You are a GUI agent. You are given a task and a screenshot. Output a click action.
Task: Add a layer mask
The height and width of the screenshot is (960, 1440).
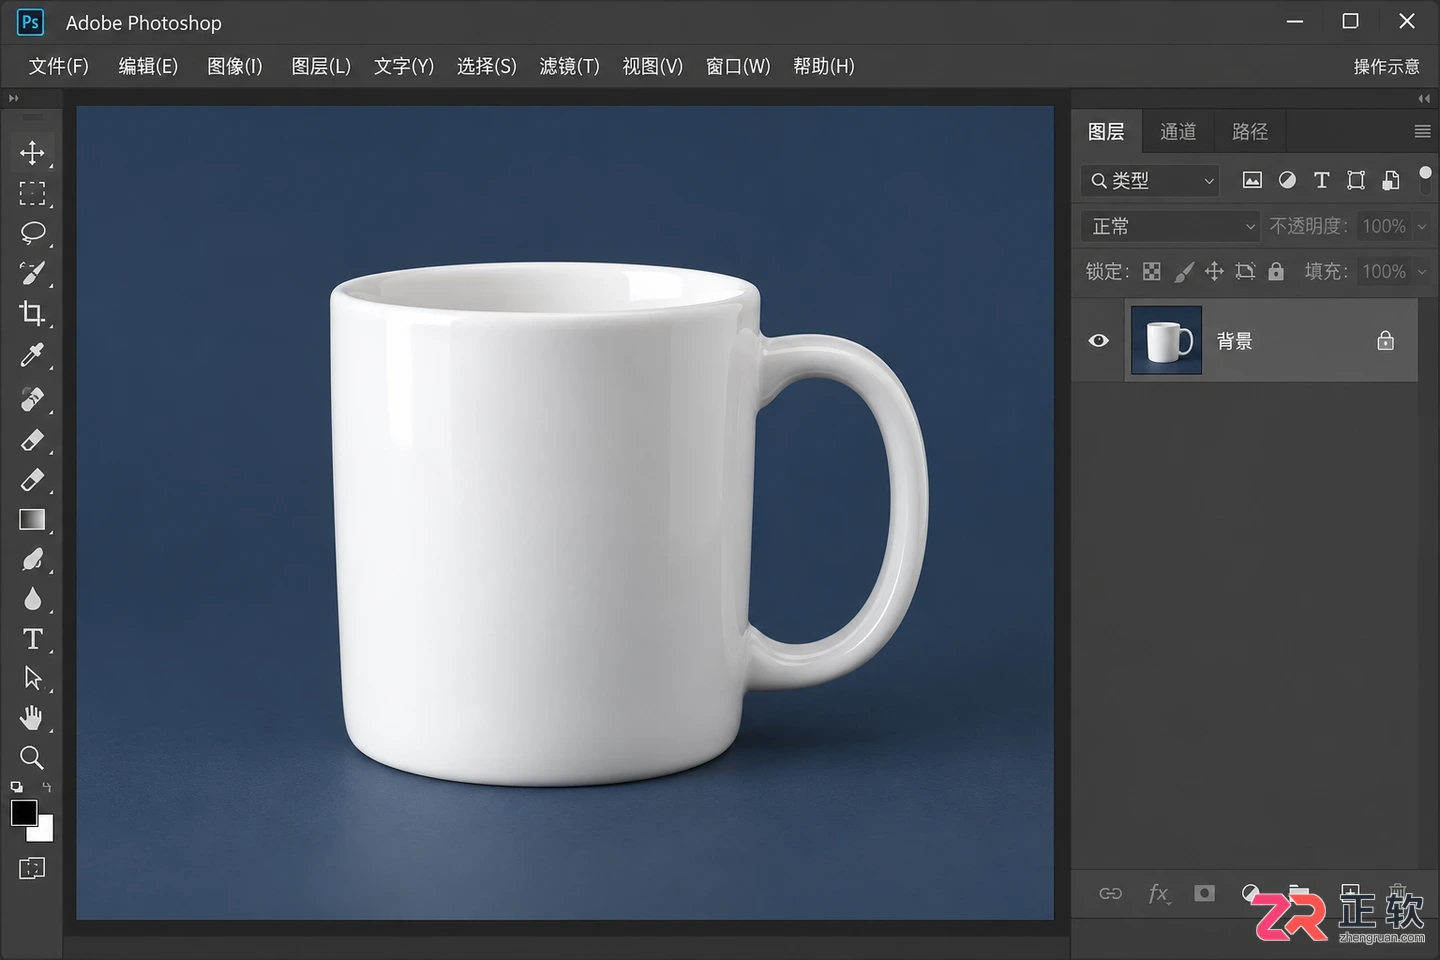coord(1204,893)
